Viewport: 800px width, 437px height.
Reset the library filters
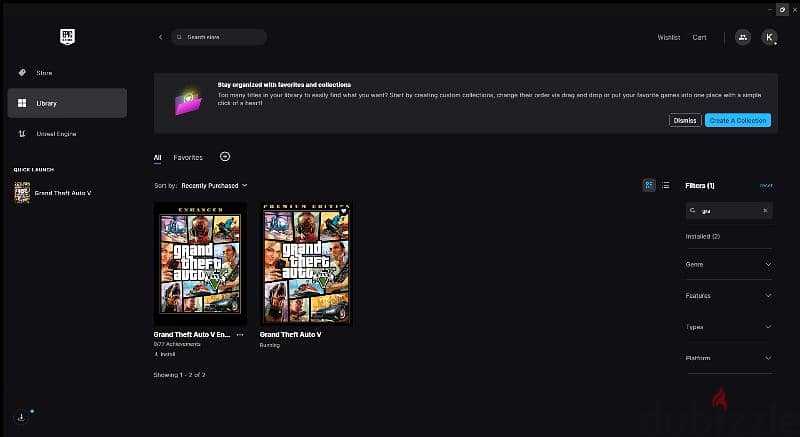pyautogui.click(x=766, y=186)
